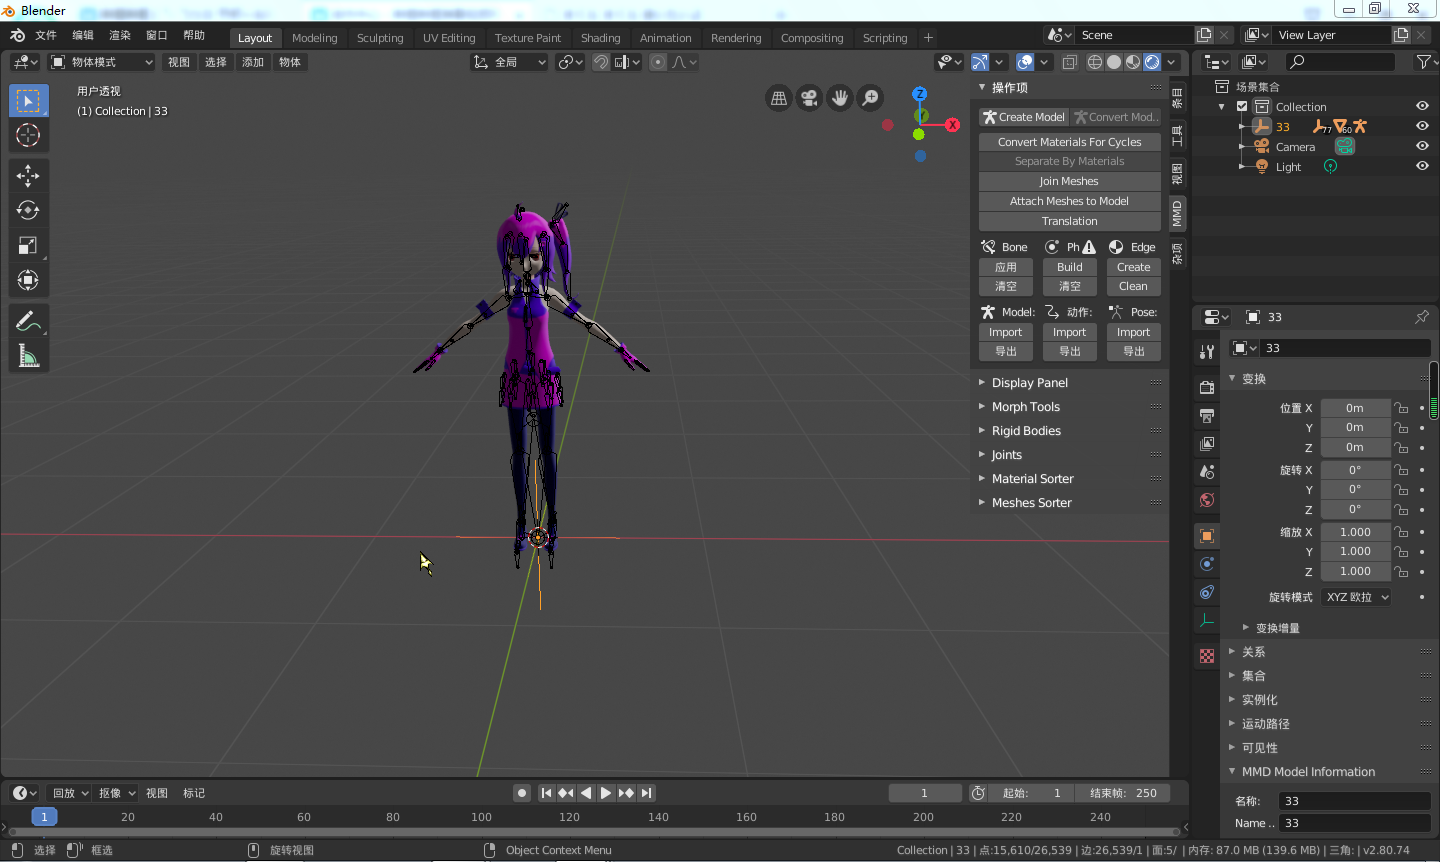Select the Box Select tool

[28, 101]
